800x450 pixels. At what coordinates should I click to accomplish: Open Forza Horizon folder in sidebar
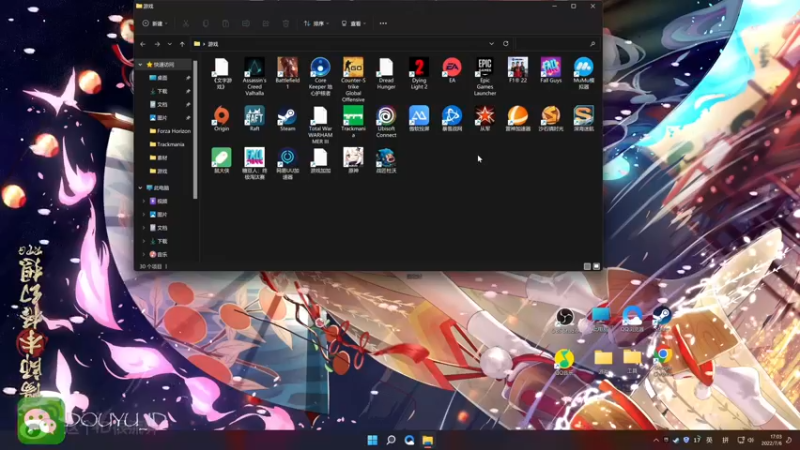(x=170, y=131)
